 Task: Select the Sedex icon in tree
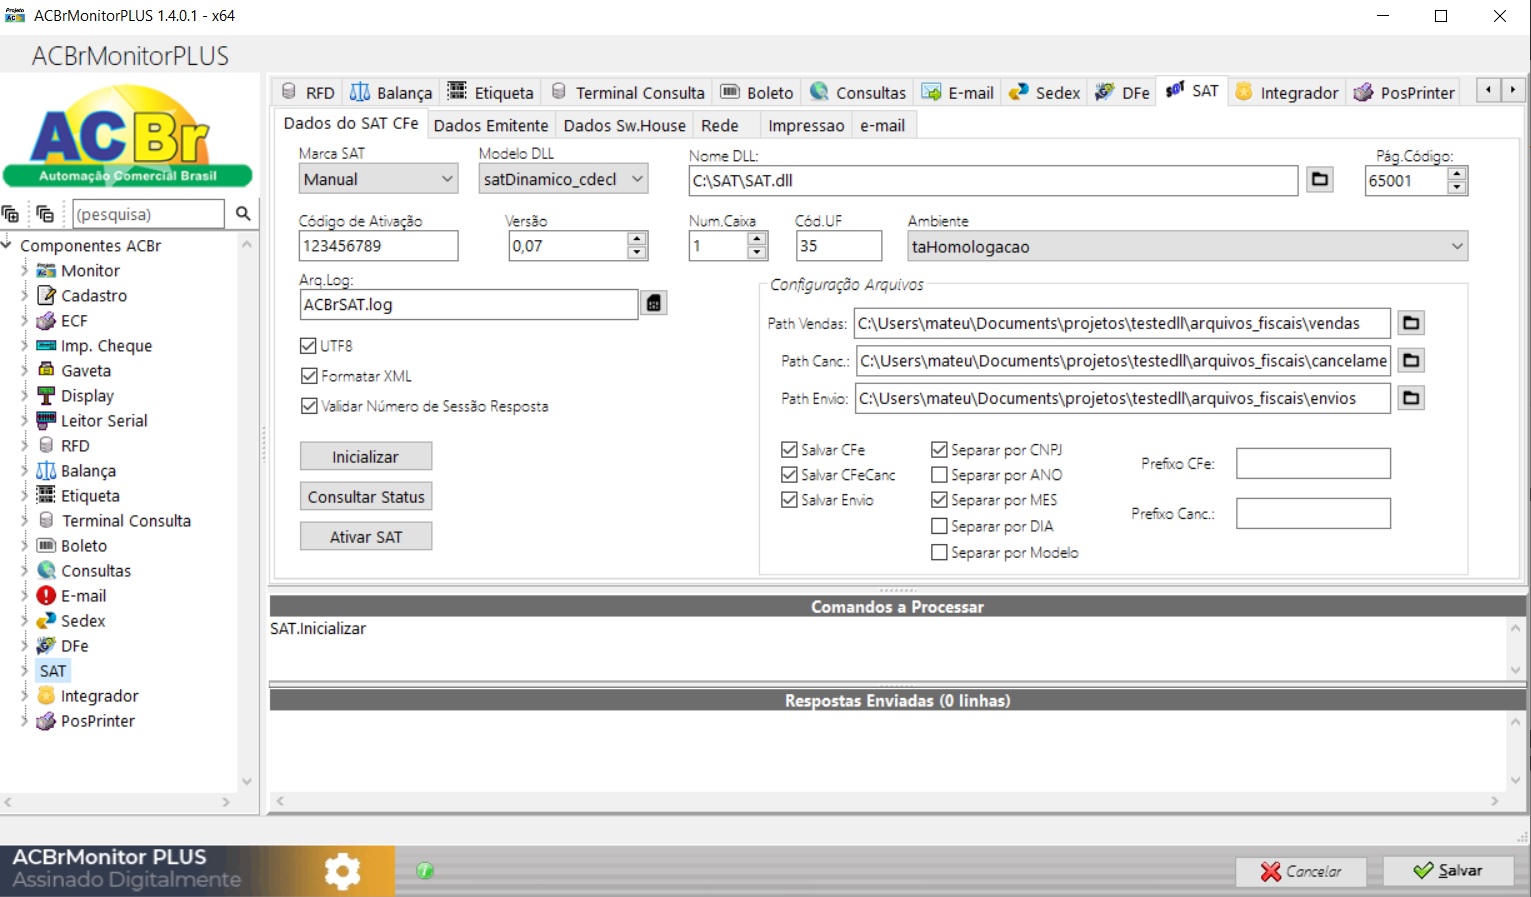pyautogui.click(x=46, y=621)
